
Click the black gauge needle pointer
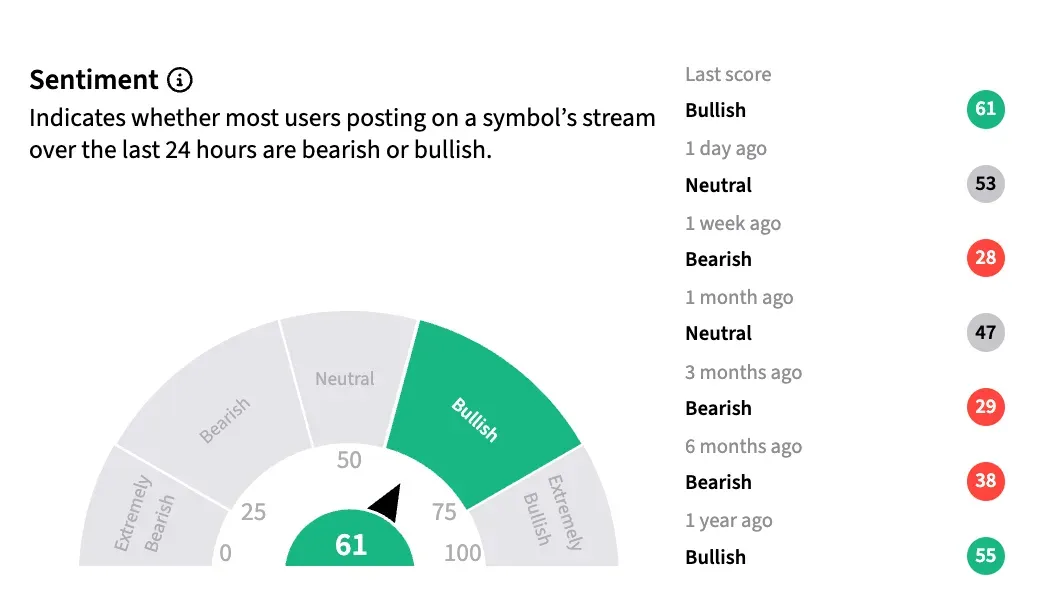click(x=387, y=503)
